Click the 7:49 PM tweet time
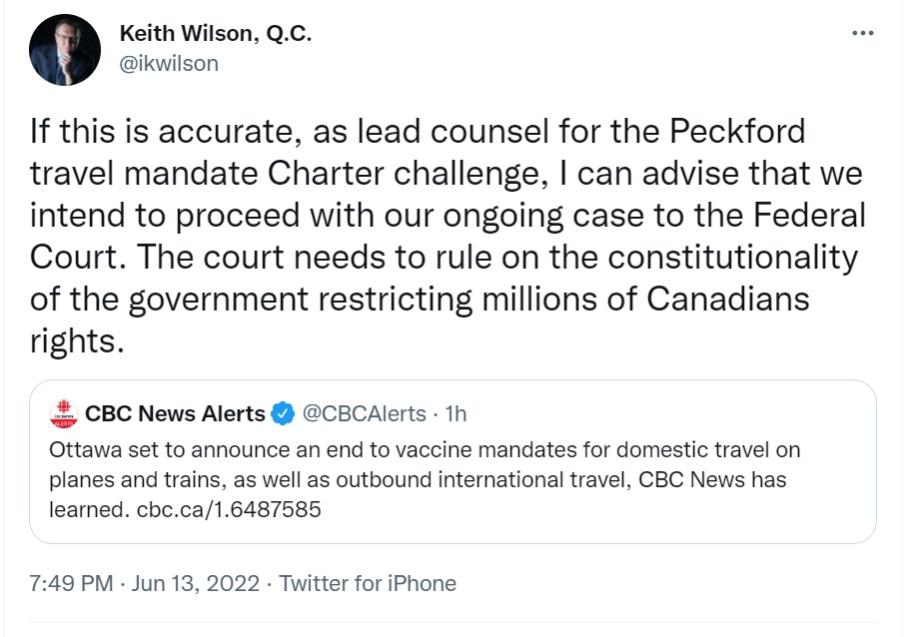922x637 pixels. tap(72, 583)
